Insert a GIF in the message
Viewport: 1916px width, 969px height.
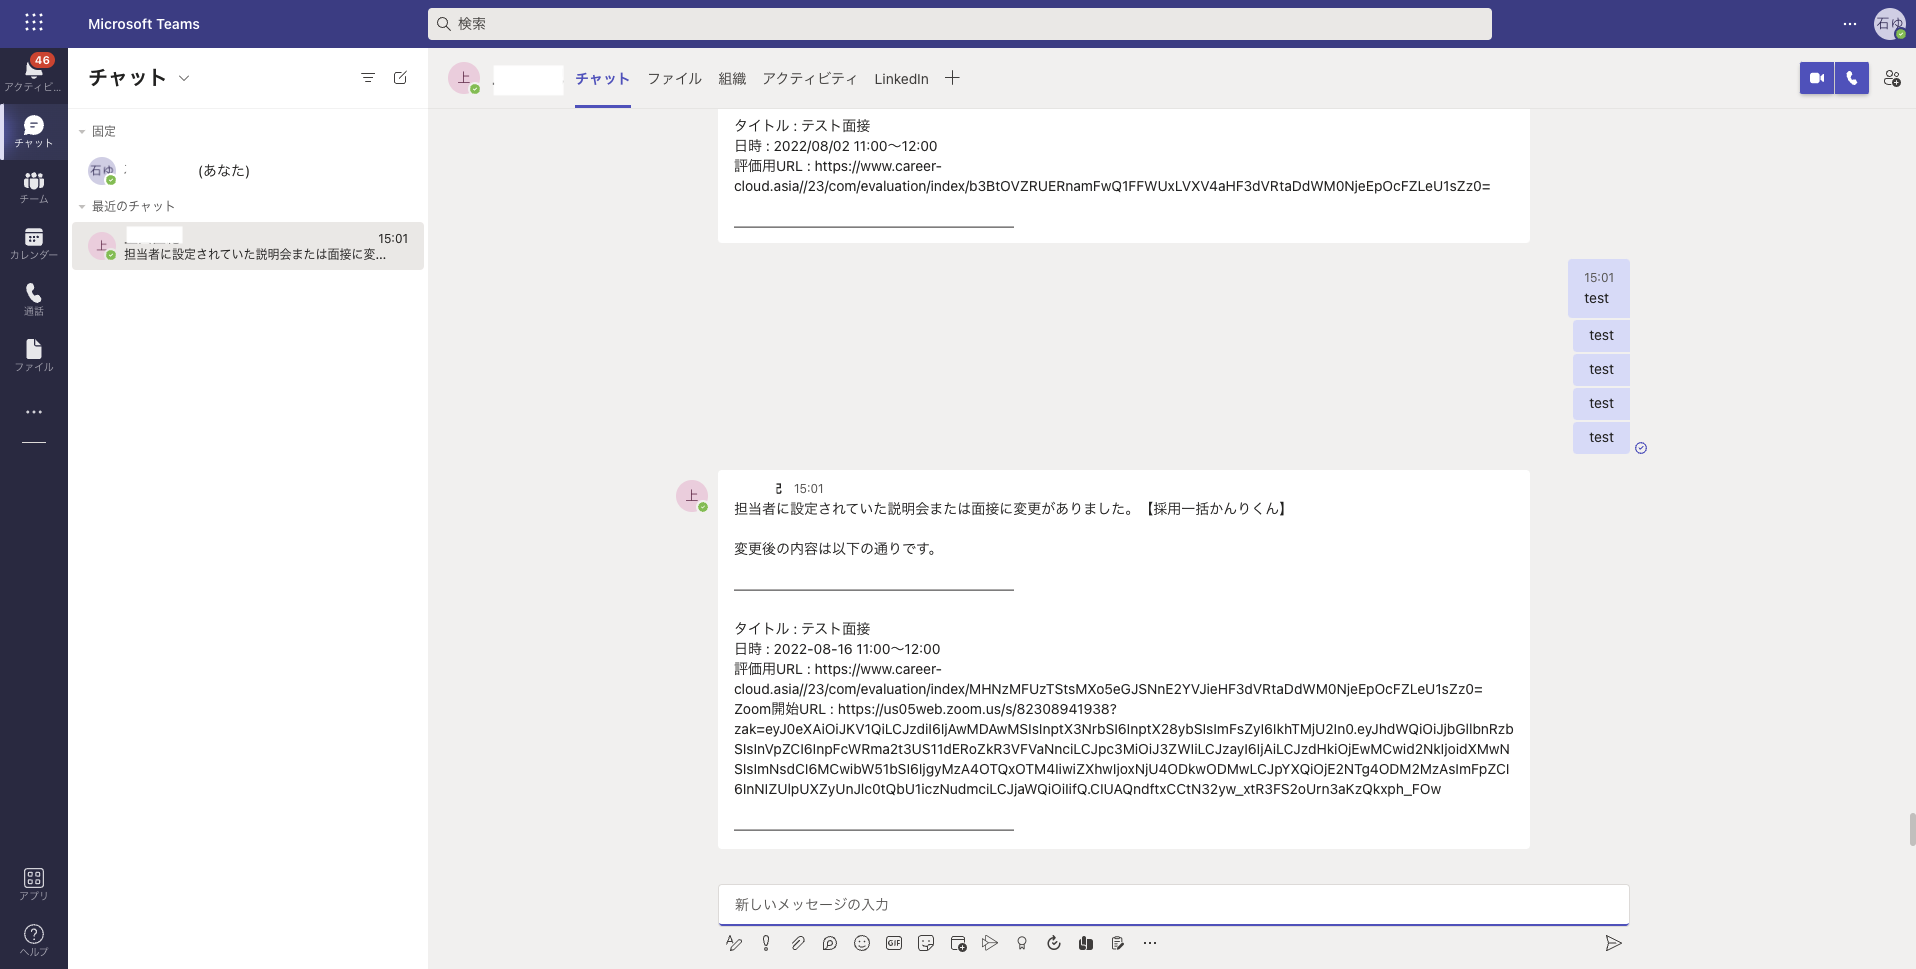point(894,943)
